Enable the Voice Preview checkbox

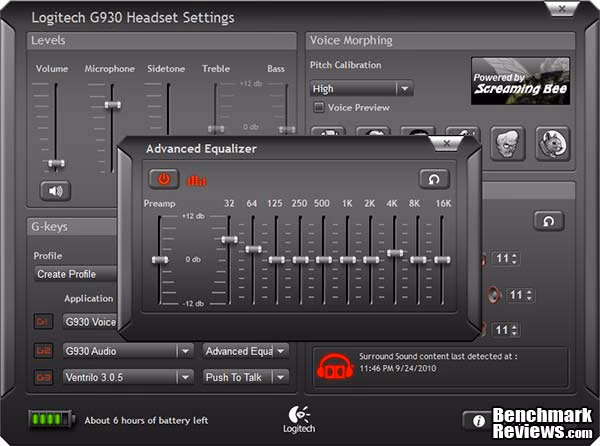(318, 107)
